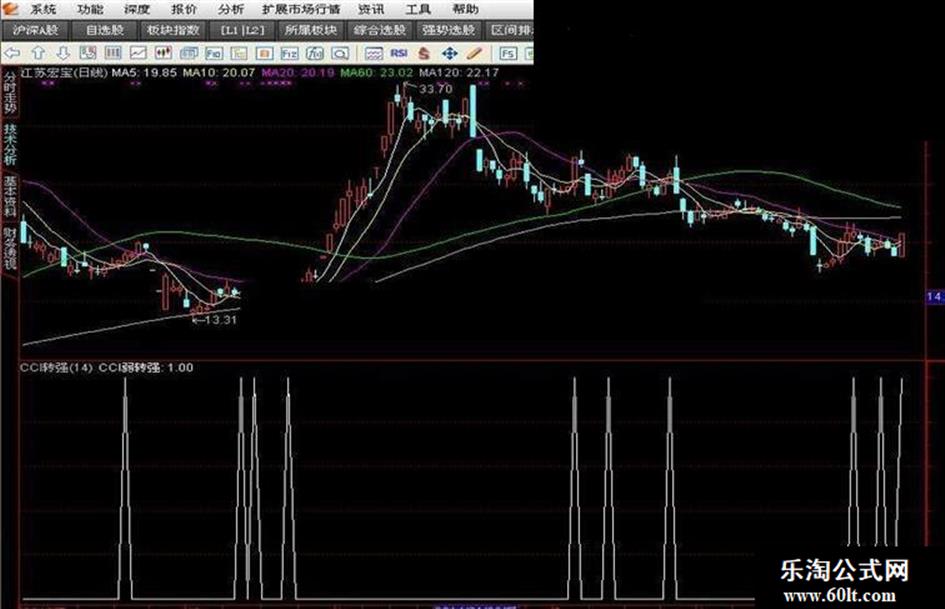The image size is (945, 609).
Task: Click the red S toolbar icon
Action: (x=424, y=54)
